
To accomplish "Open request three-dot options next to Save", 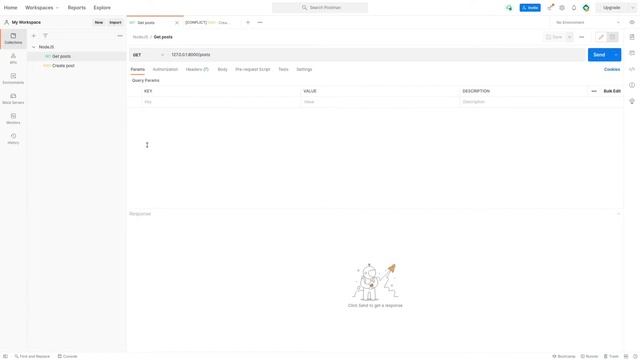I will coord(582,37).
